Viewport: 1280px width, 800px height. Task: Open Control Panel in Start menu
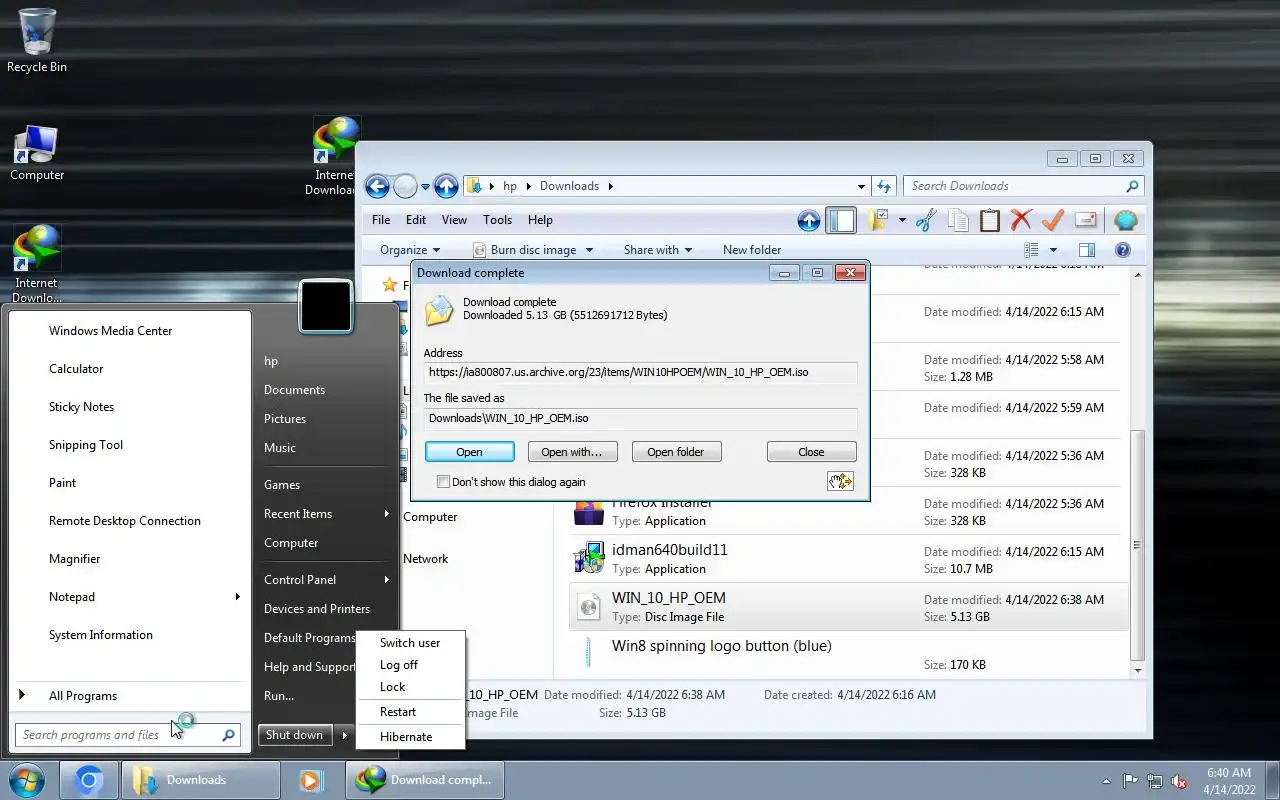[x=326, y=580]
